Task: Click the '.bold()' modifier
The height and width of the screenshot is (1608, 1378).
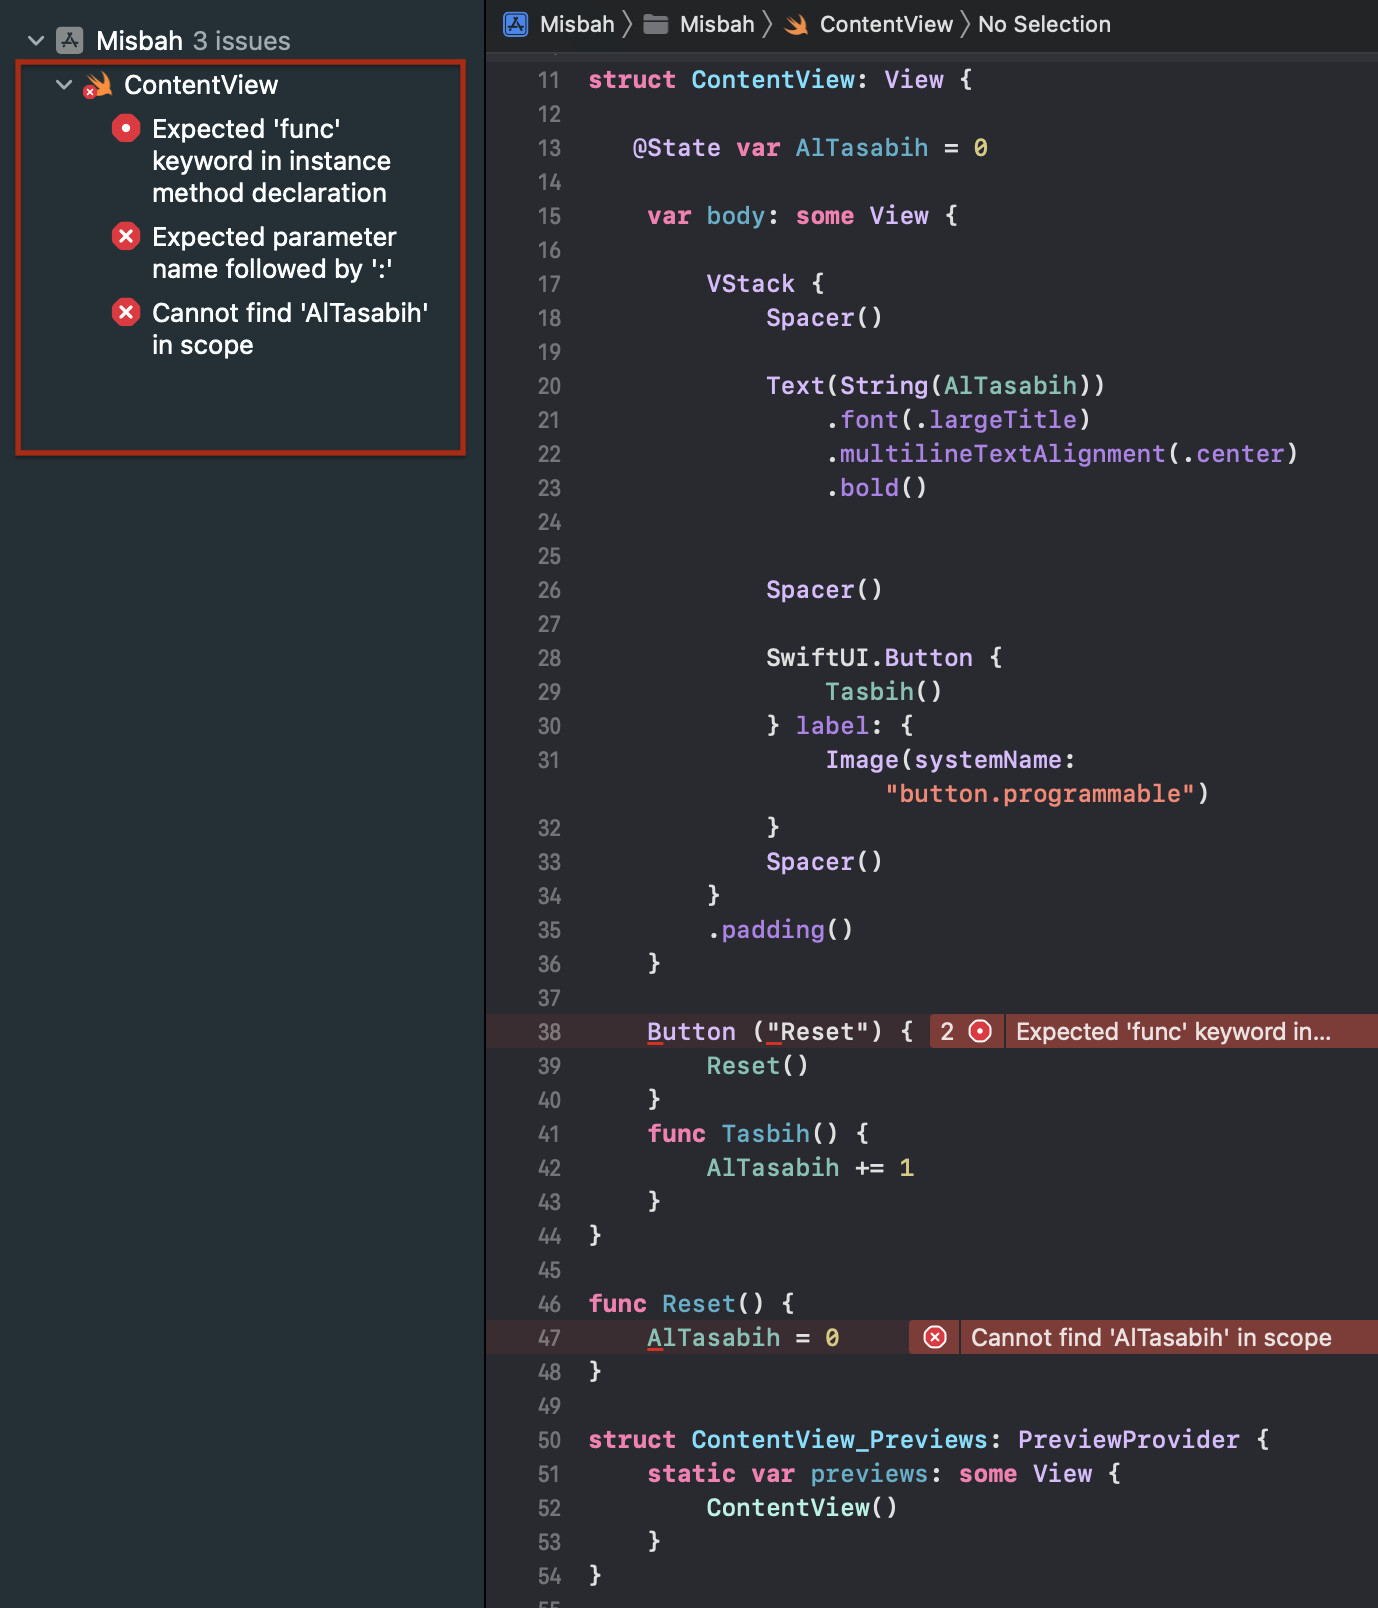Action: tap(877, 488)
